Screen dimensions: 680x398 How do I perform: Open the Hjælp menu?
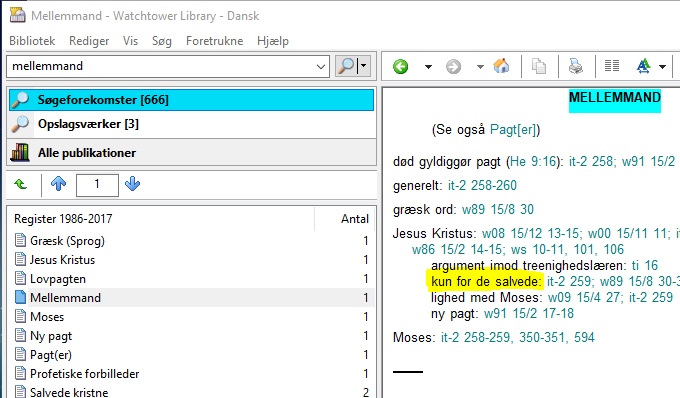(273, 41)
